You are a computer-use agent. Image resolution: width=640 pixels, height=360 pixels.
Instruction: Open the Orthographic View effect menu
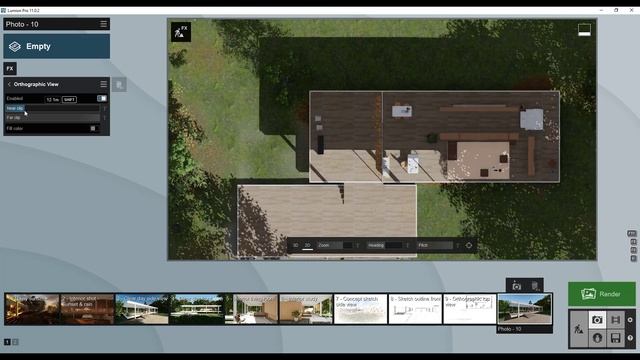point(104,84)
